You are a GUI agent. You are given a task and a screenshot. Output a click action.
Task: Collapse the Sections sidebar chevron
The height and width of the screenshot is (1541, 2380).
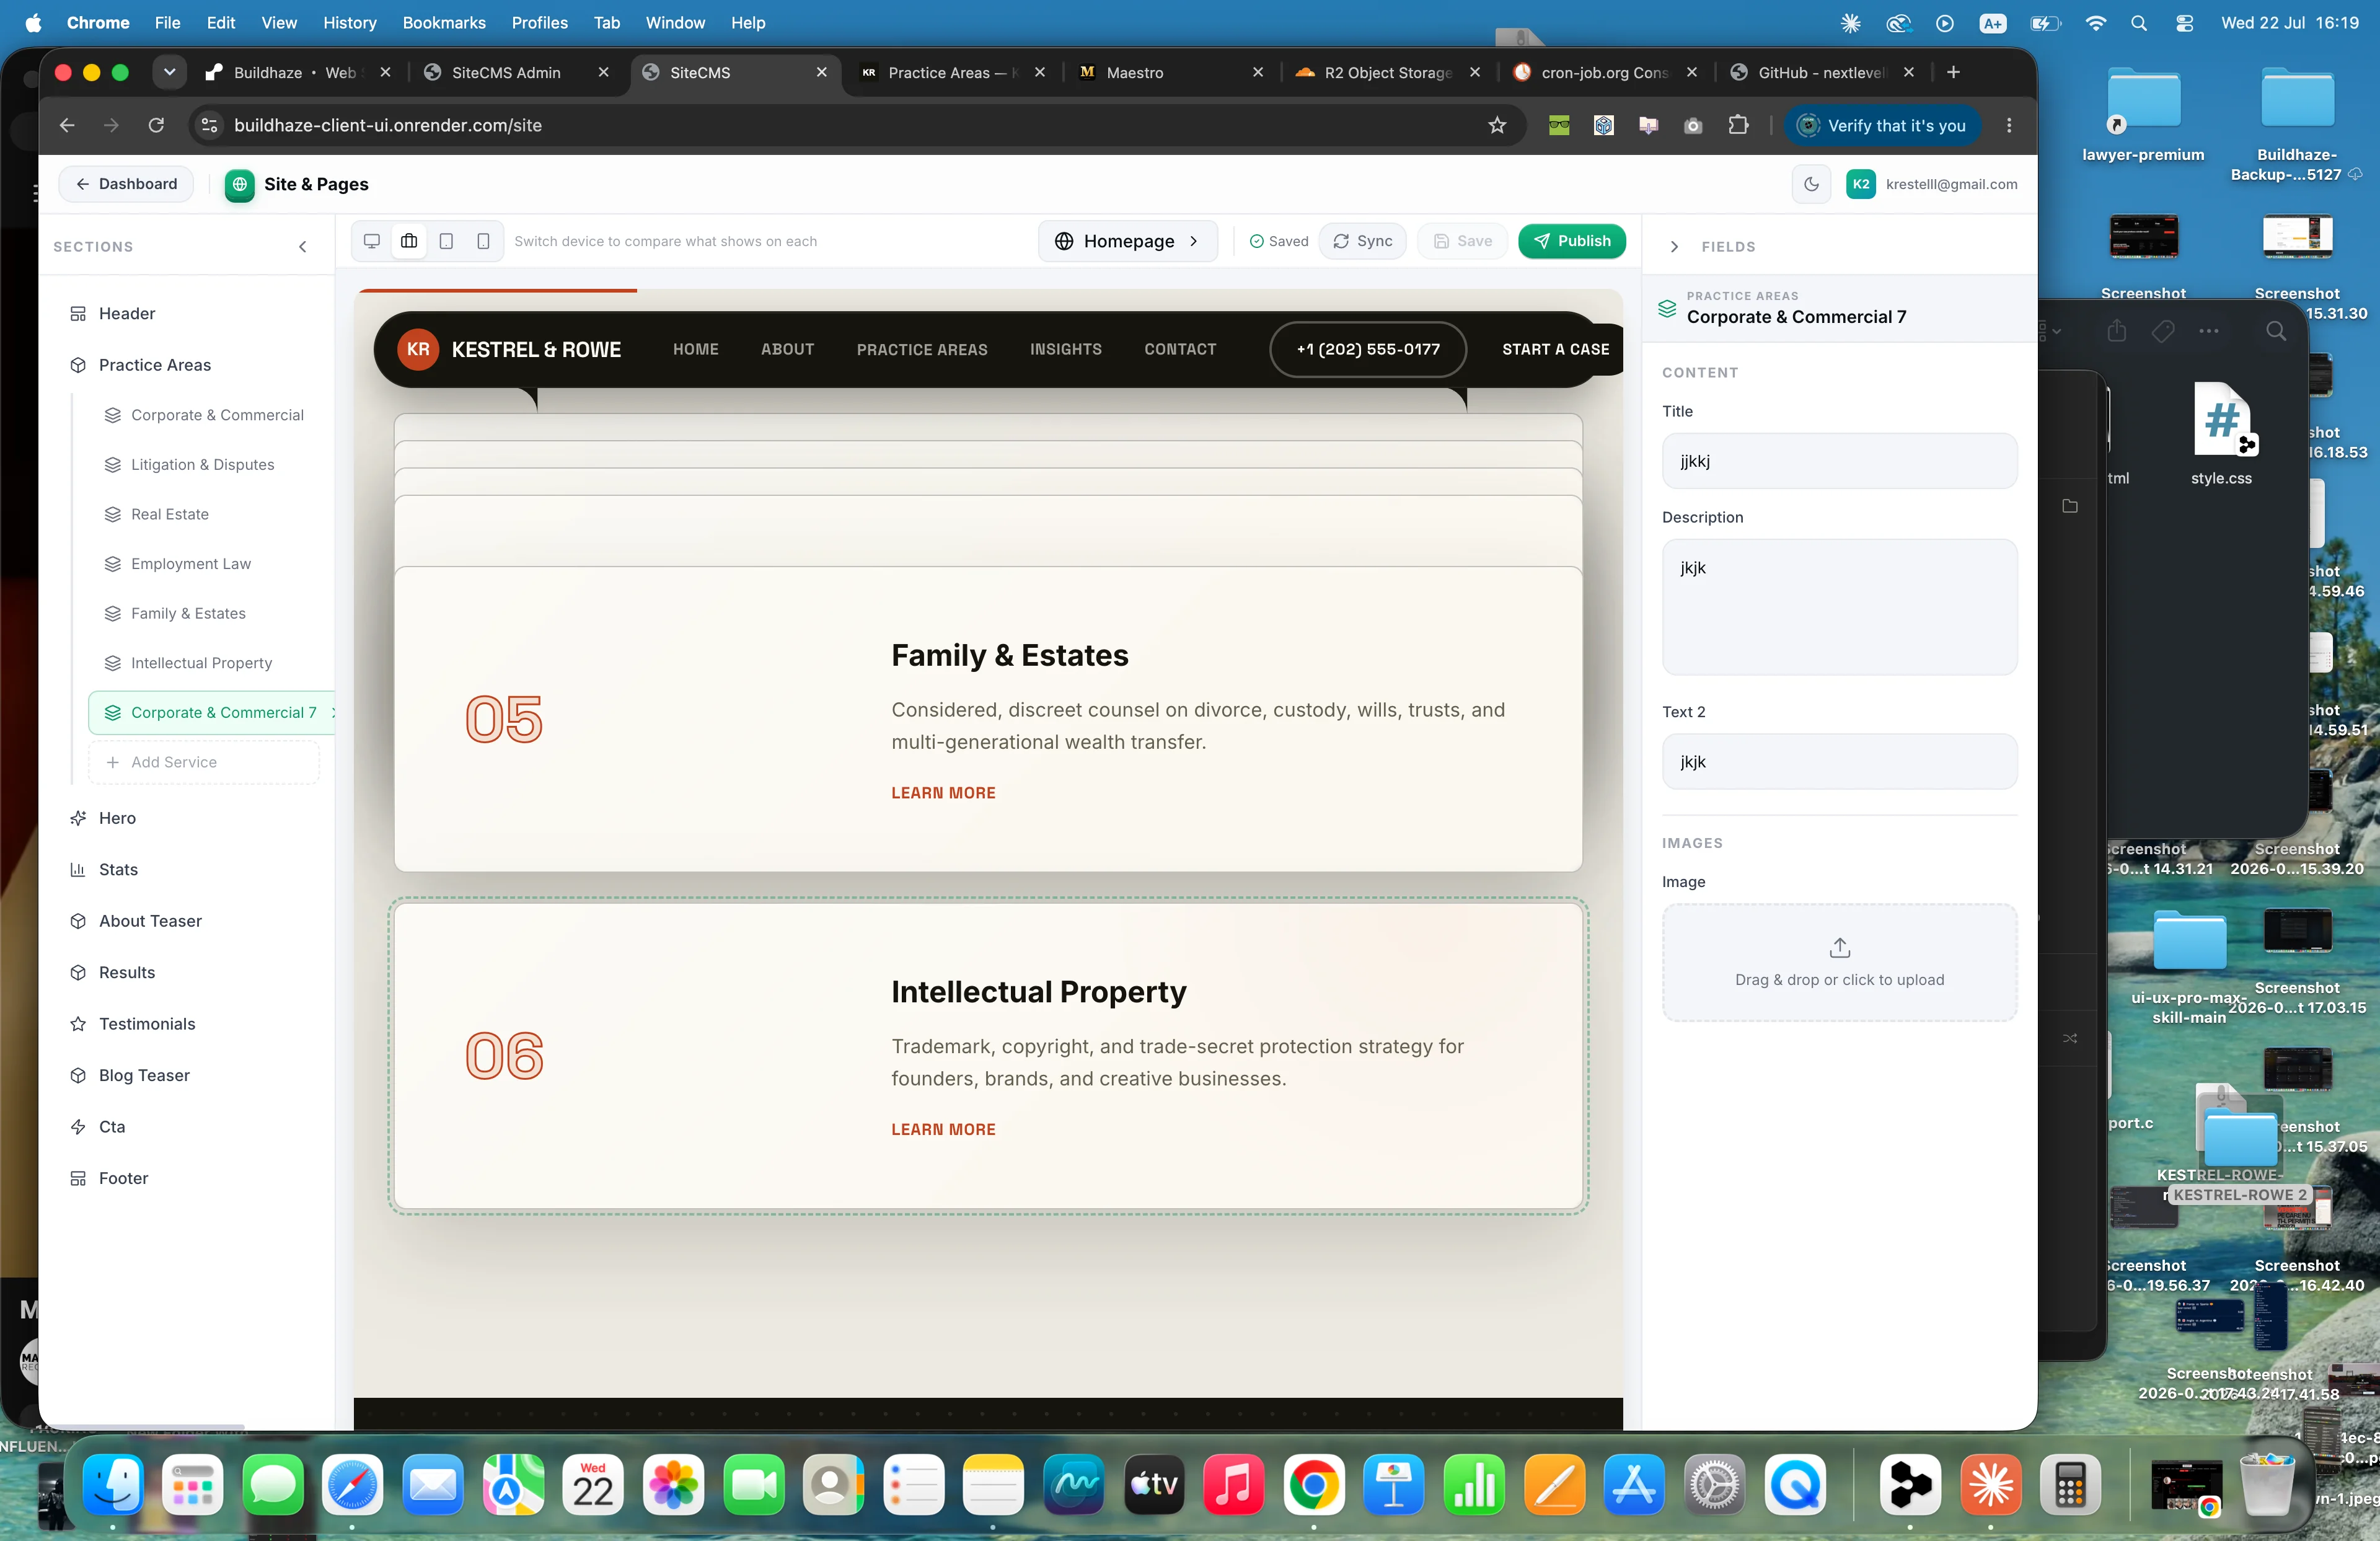[x=303, y=247]
